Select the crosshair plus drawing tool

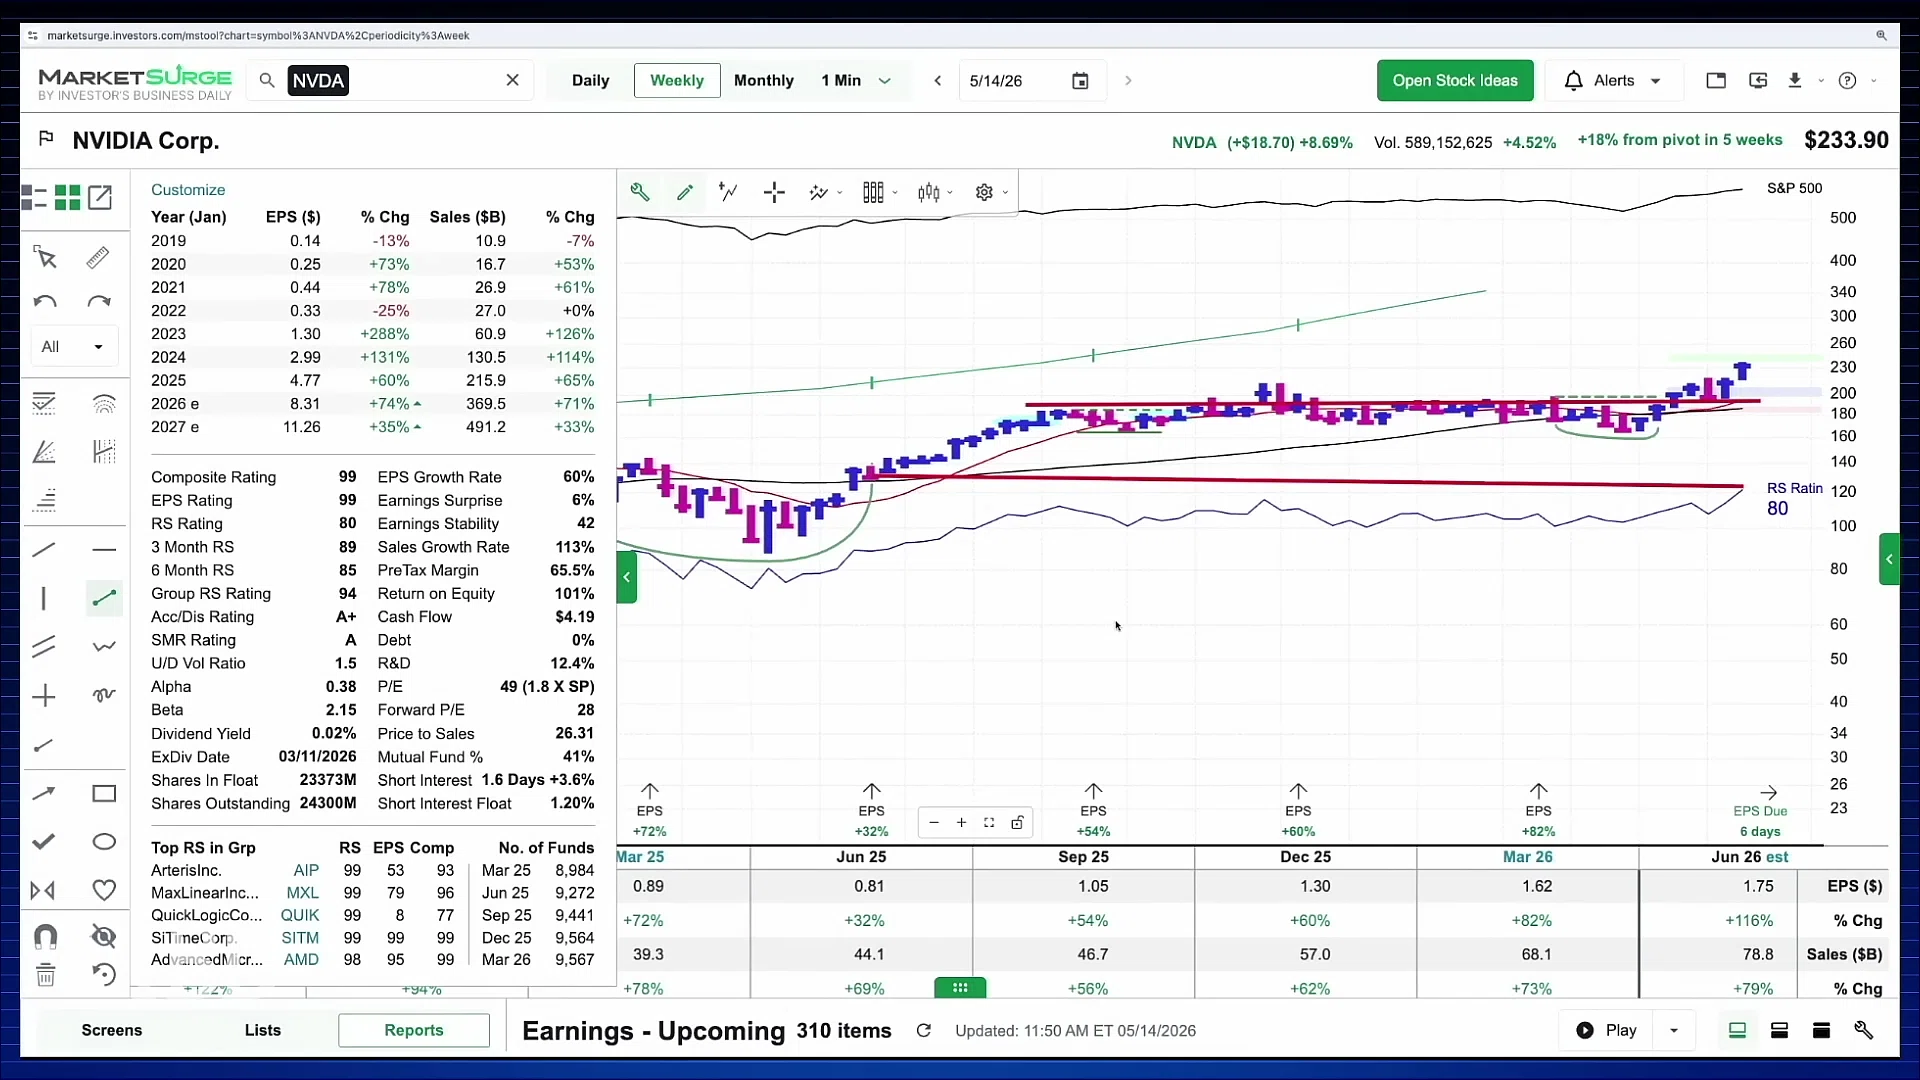44,696
